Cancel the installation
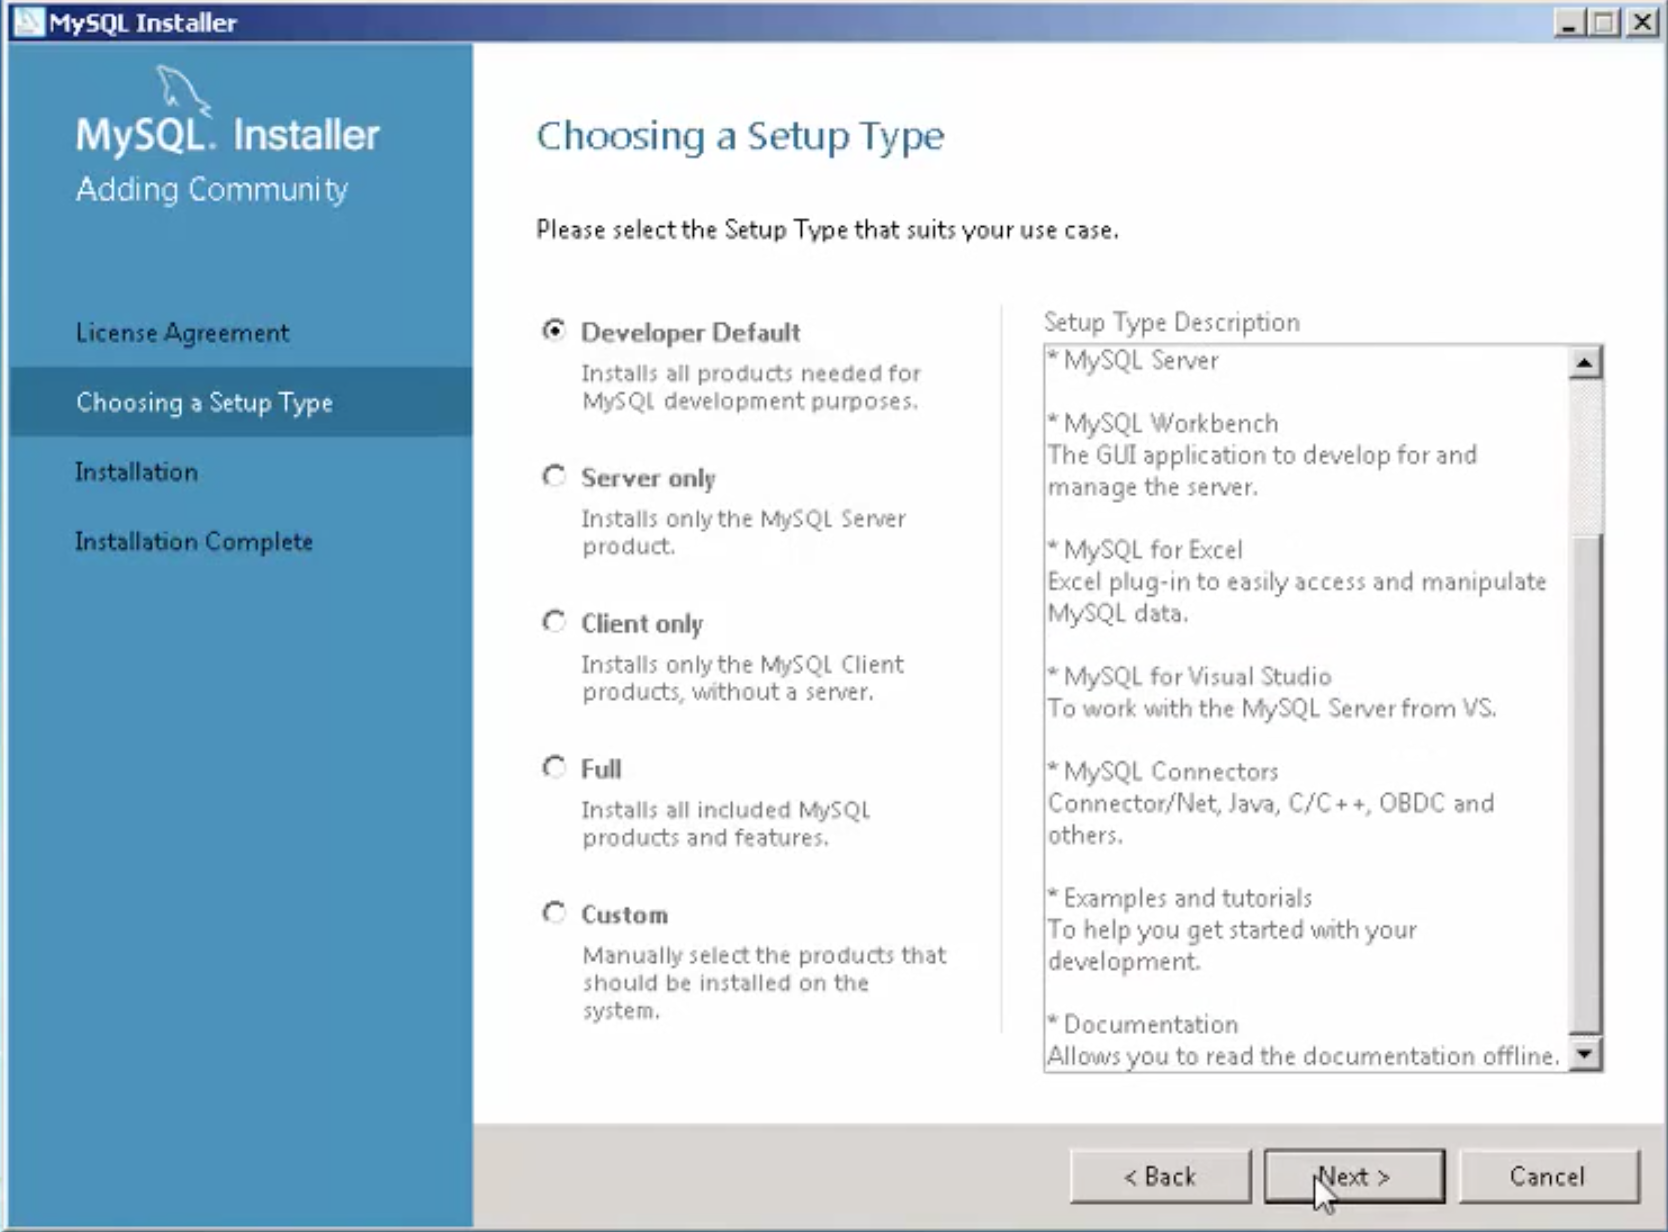1668x1232 pixels. (x=1549, y=1175)
